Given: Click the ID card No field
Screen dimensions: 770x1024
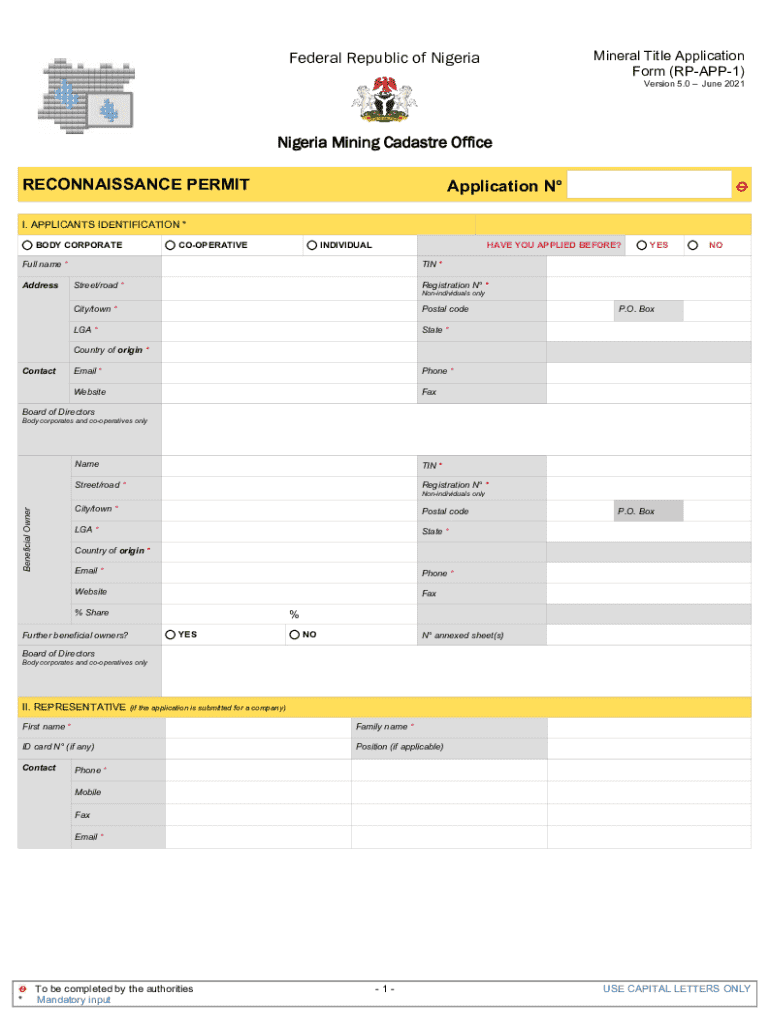Looking at the screenshot, I should pos(257,748).
